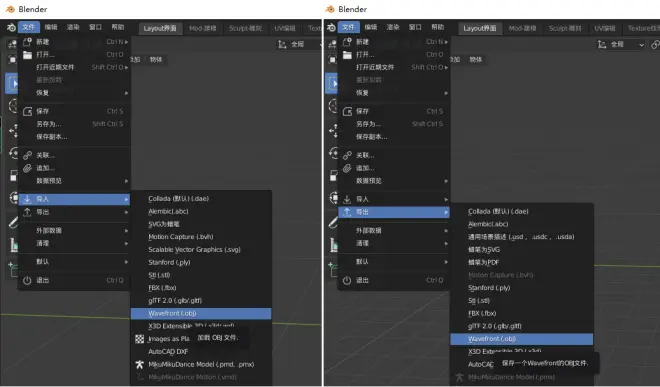The image size is (660, 387).
Task: Click chain-link icon beside 关联 in right window
Action: click(347, 155)
